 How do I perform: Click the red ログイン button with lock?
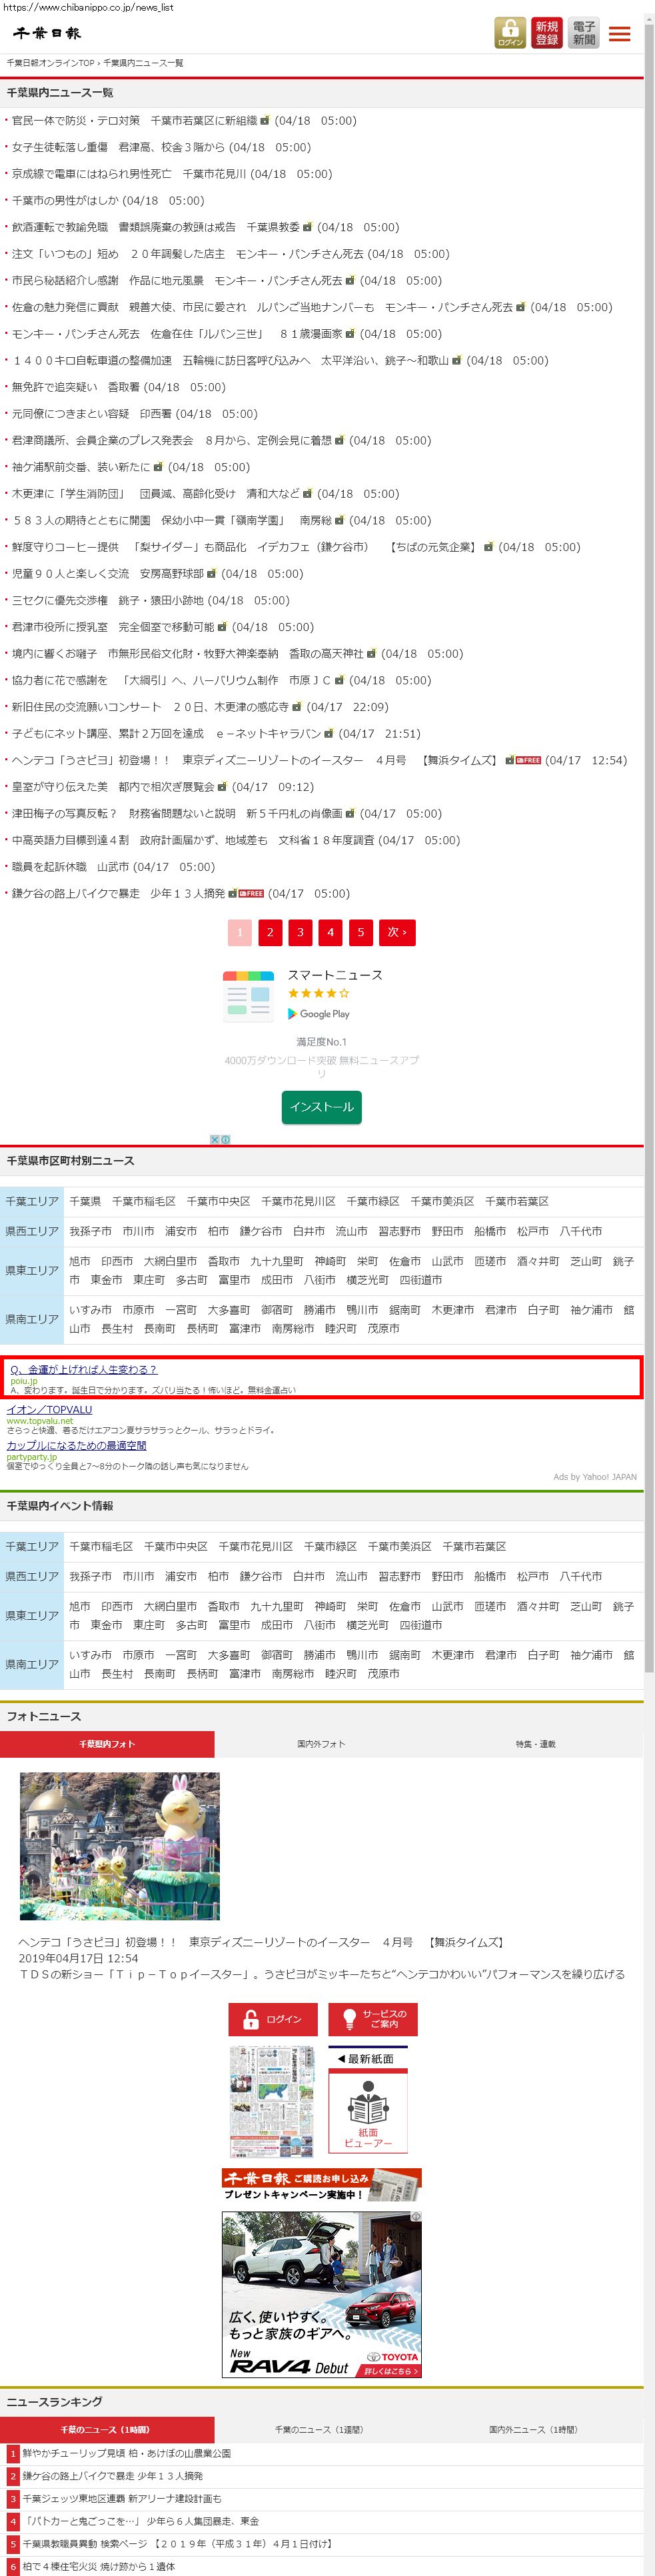click(273, 2019)
